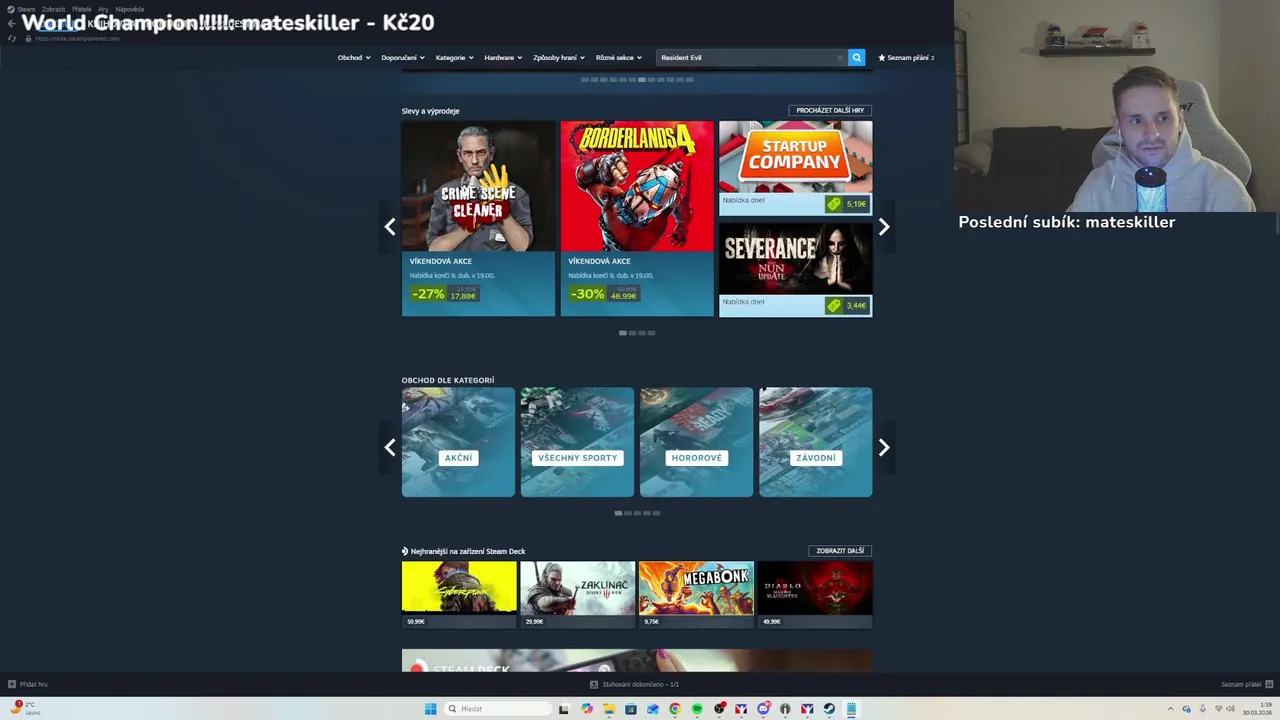This screenshot has width=1280, height=720.
Task: Open Cyberpunk Steam Deck game thumbnail
Action: [459, 587]
